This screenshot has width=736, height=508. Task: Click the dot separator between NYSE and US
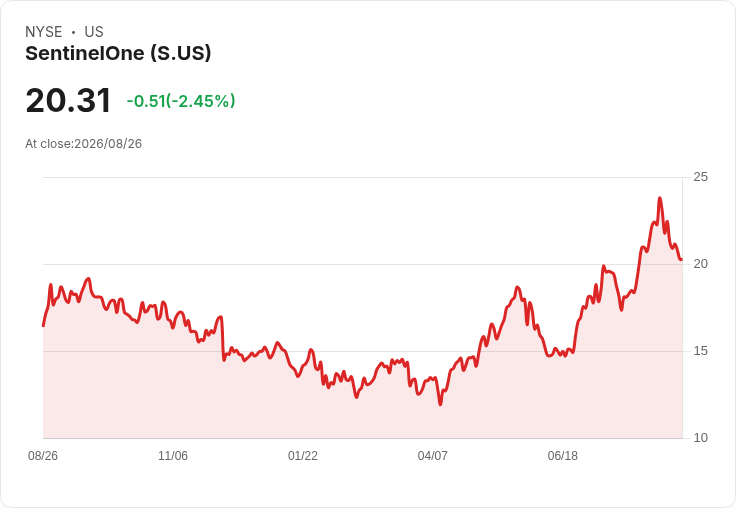pos(73,32)
